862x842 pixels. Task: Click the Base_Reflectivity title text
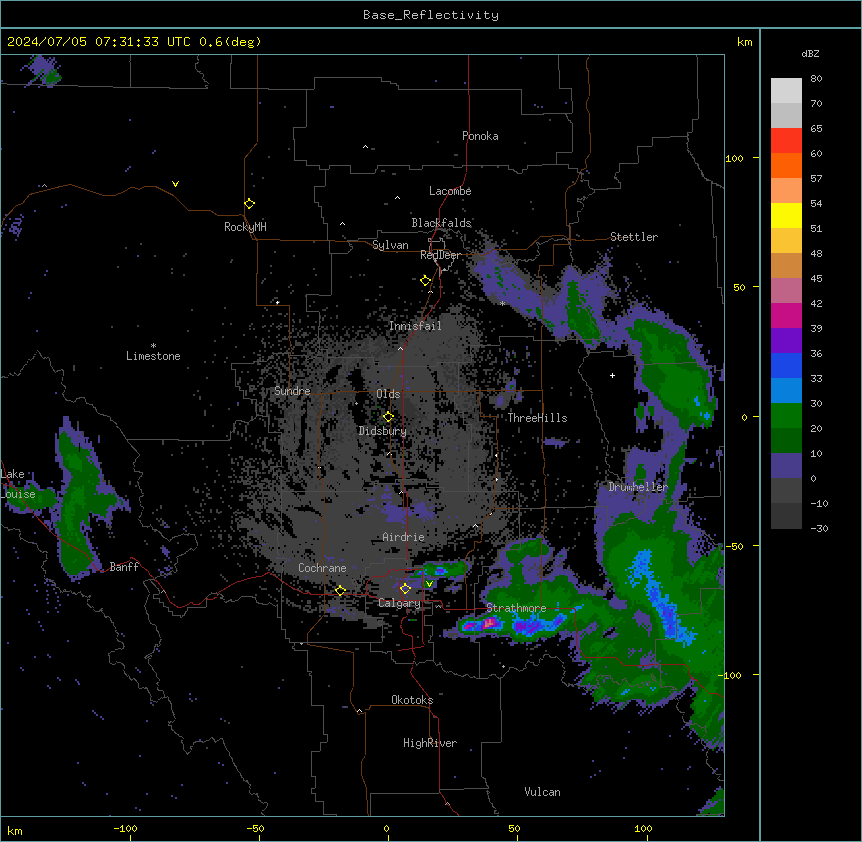pos(431,15)
